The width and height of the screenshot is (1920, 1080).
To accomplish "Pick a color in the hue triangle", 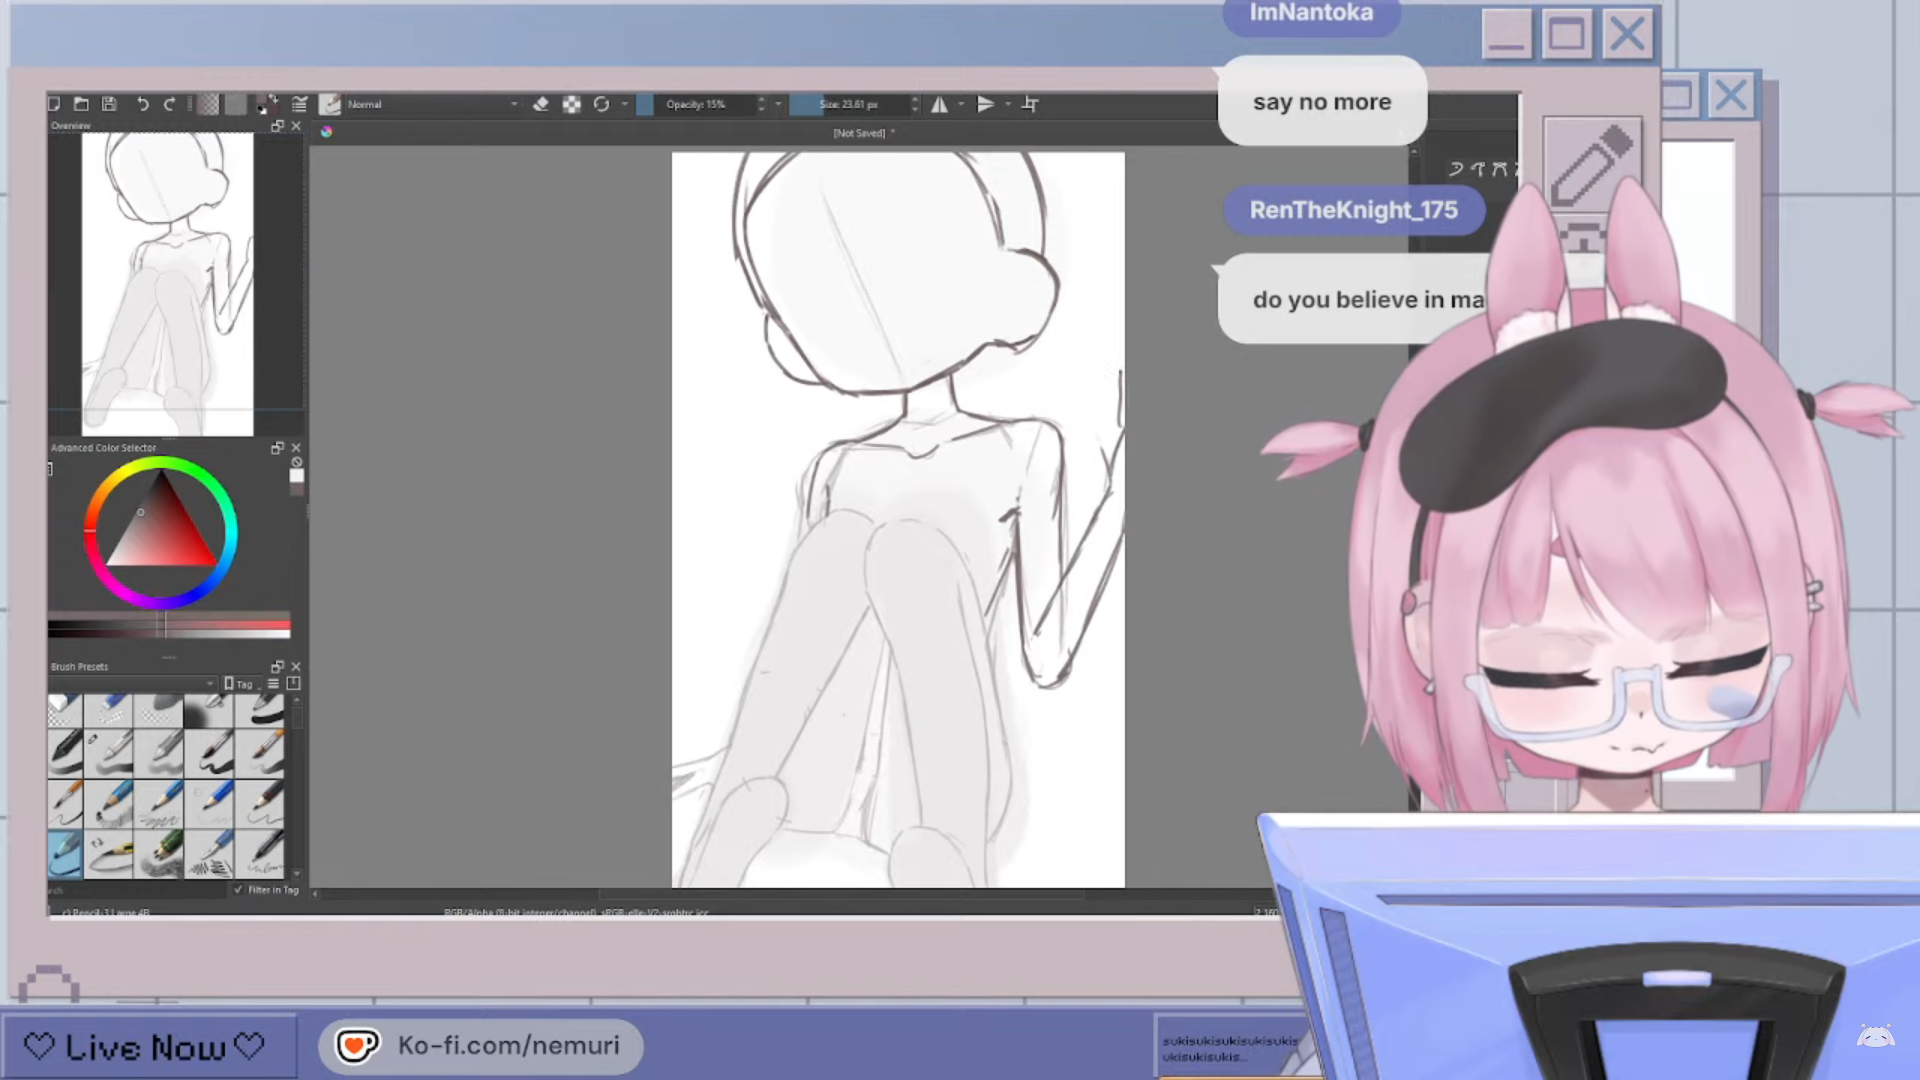I will [x=160, y=535].
